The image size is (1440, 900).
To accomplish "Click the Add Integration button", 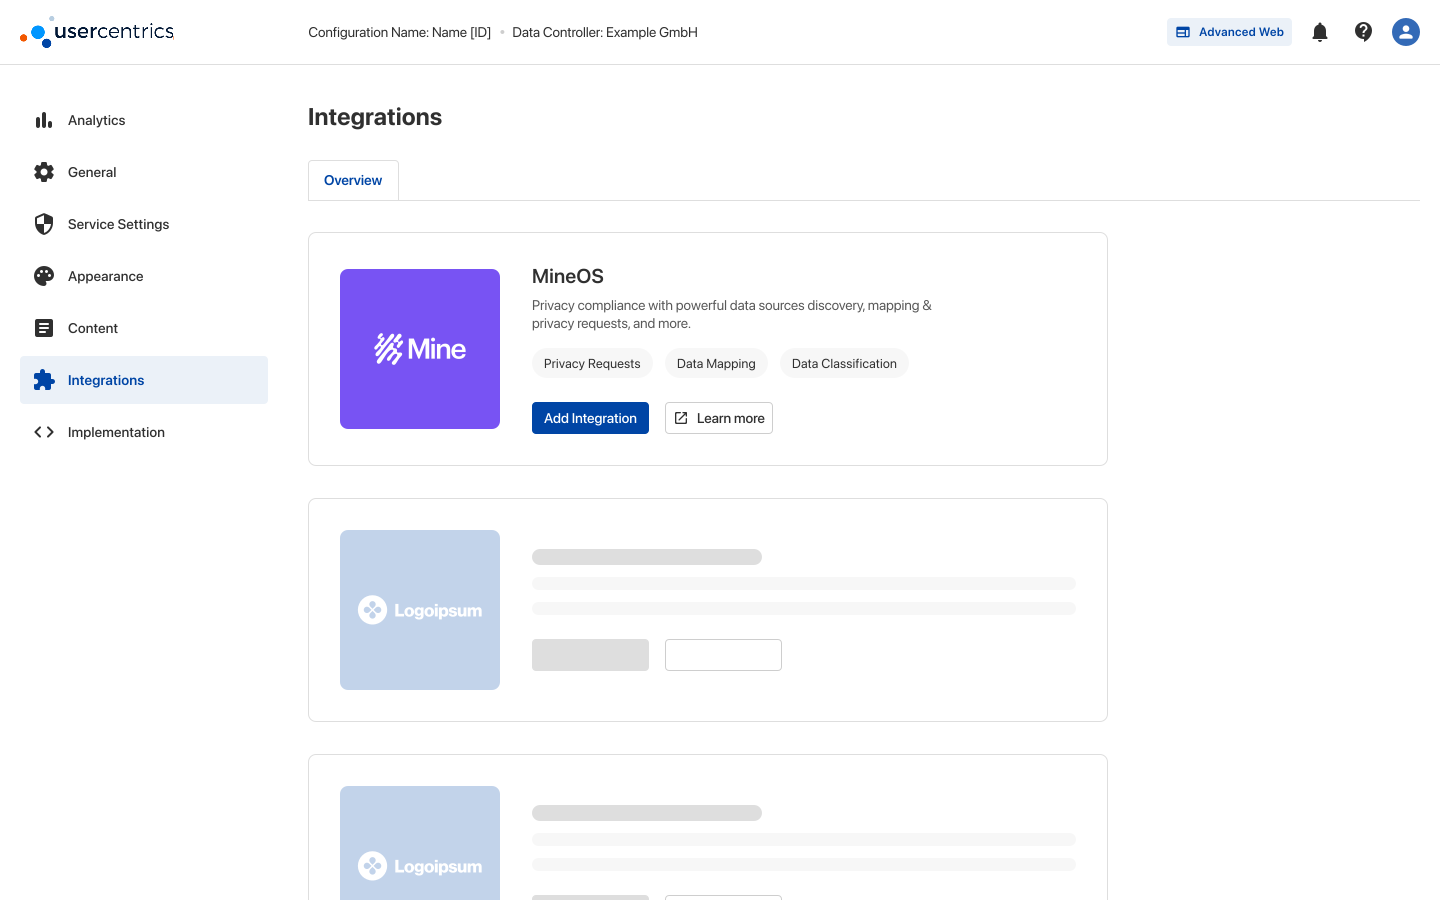I will click(590, 418).
